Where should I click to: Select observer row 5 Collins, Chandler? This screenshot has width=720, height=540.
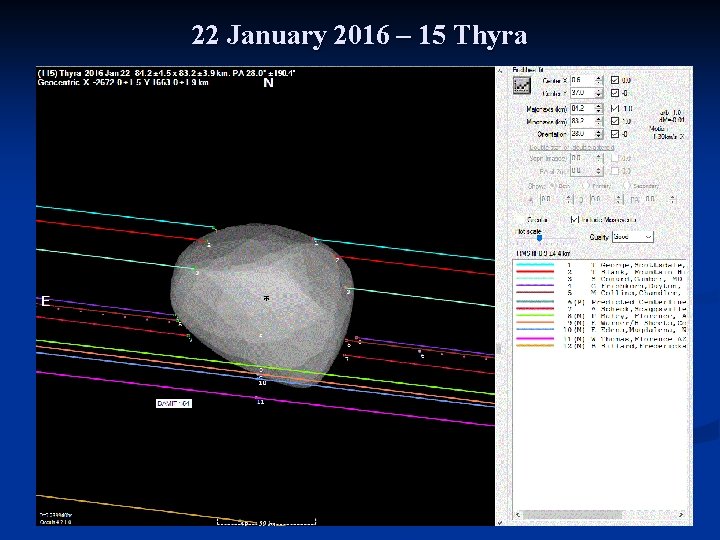600,292
